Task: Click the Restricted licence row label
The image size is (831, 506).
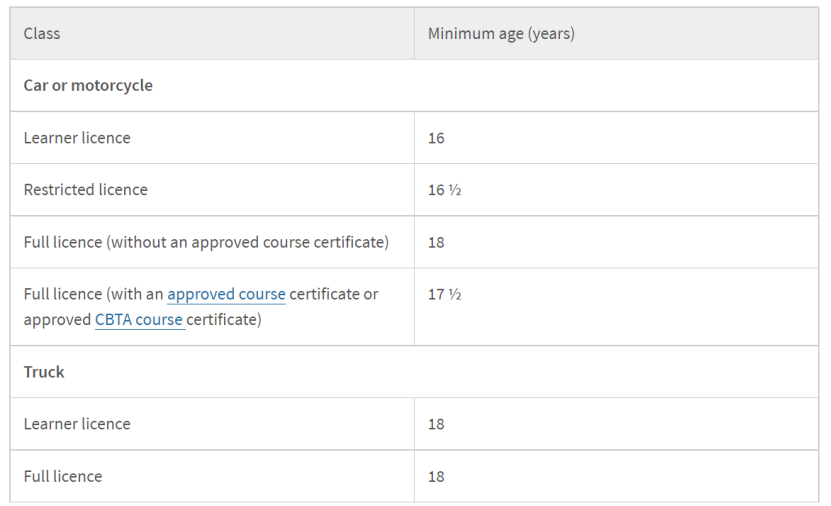Action: pos(86,190)
